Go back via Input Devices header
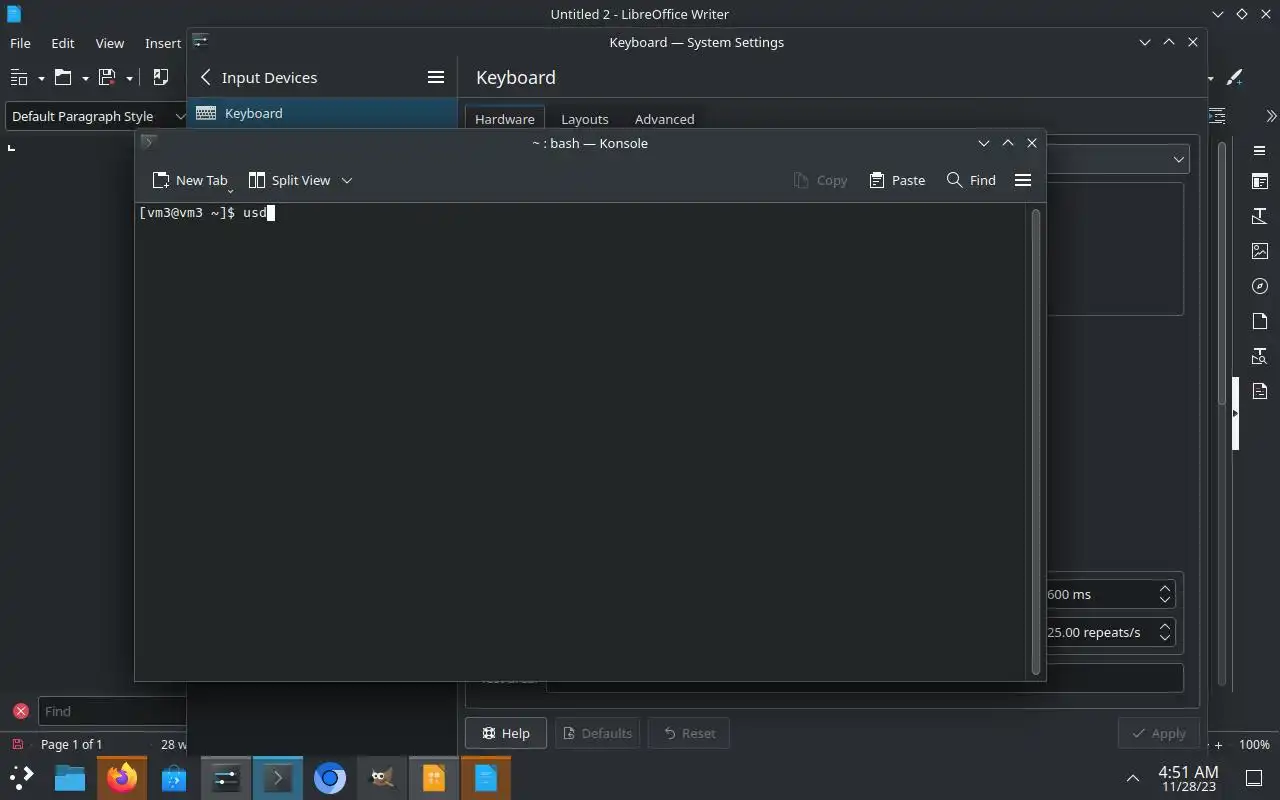Screen dimensions: 1280x800 coord(259,77)
